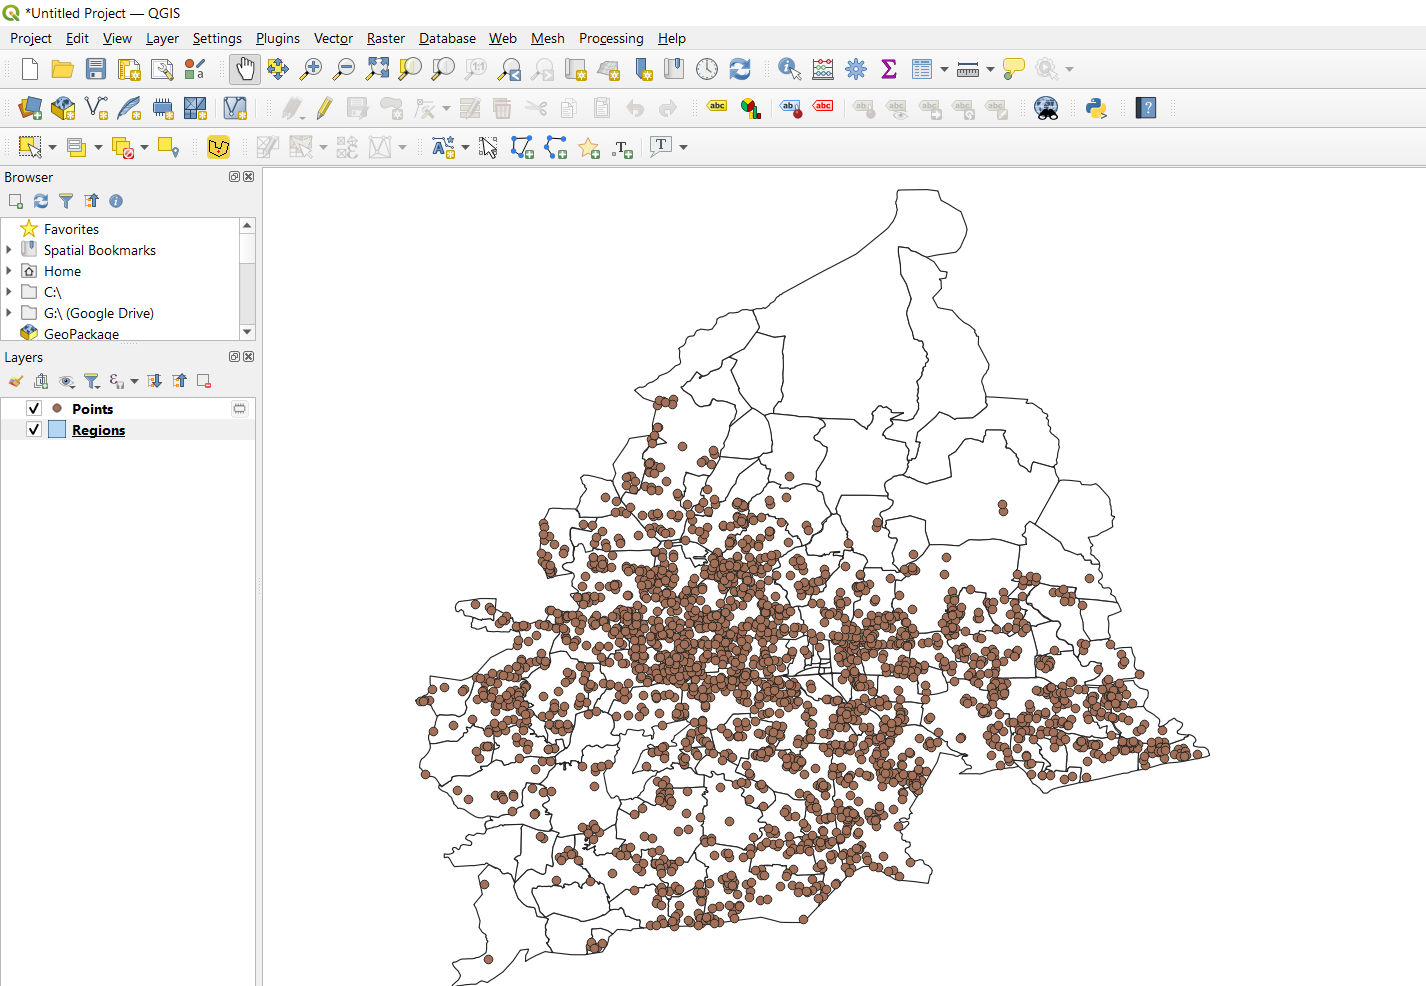Click the Zoom Out magnifier tool

pyautogui.click(x=344, y=69)
